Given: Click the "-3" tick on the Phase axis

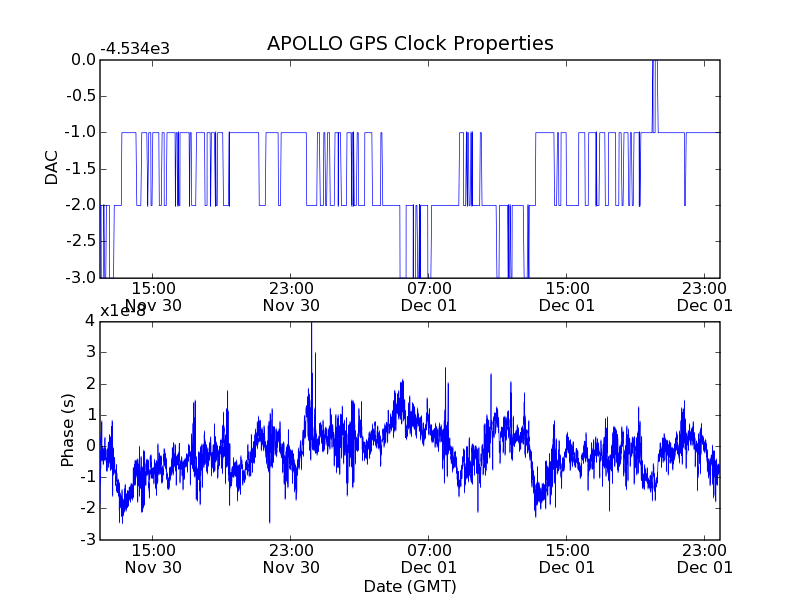Looking at the screenshot, I should click(x=88, y=539).
